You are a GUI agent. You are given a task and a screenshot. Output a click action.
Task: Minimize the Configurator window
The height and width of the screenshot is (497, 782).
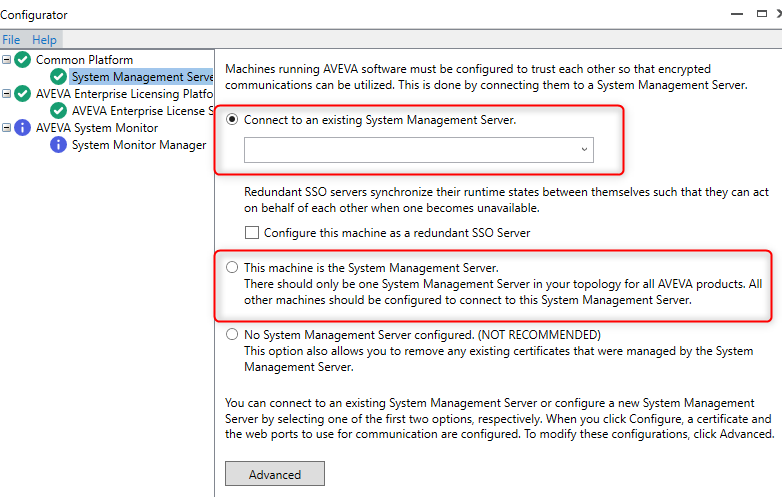(737, 14)
